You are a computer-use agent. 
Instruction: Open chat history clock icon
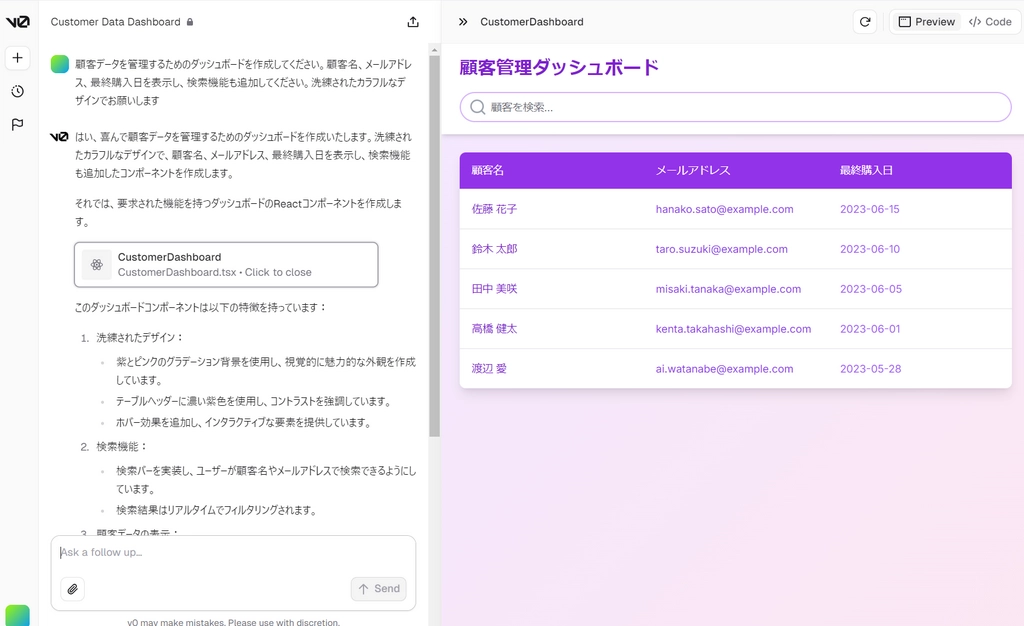18,91
